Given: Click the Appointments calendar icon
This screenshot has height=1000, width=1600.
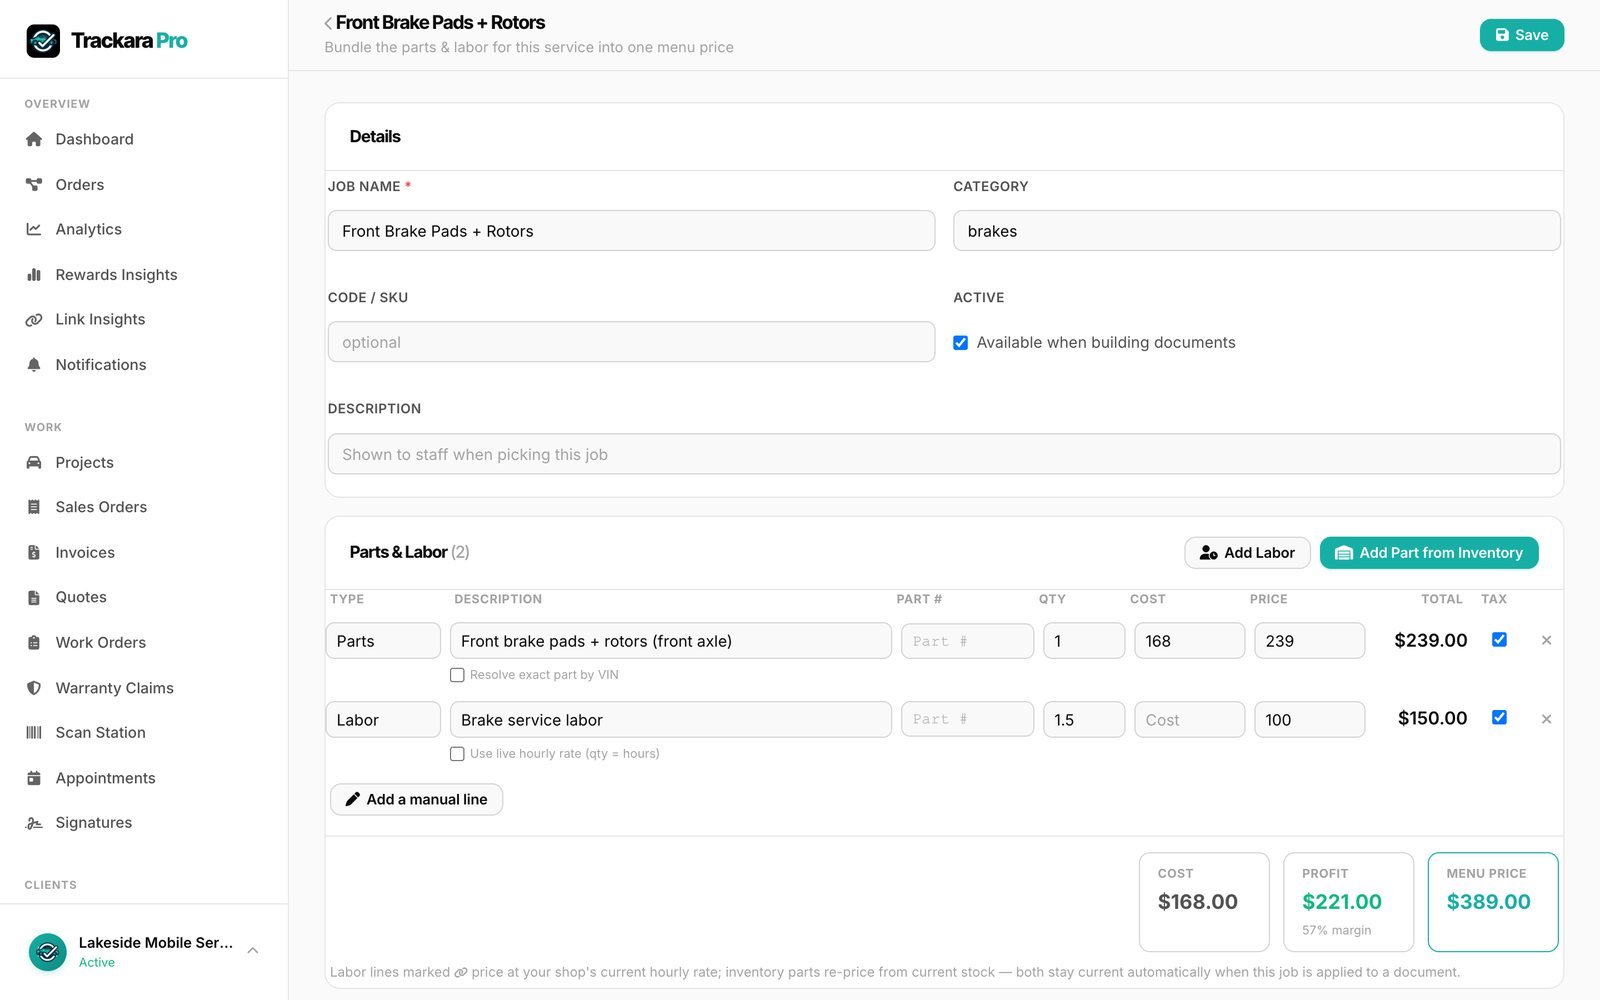Looking at the screenshot, I should click(34, 778).
